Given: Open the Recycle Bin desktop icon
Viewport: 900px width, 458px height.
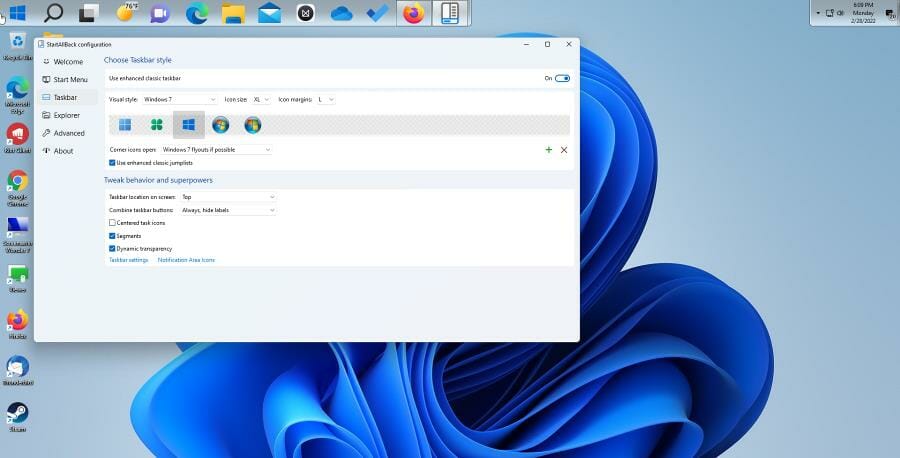Looking at the screenshot, I should (x=17, y=46).
